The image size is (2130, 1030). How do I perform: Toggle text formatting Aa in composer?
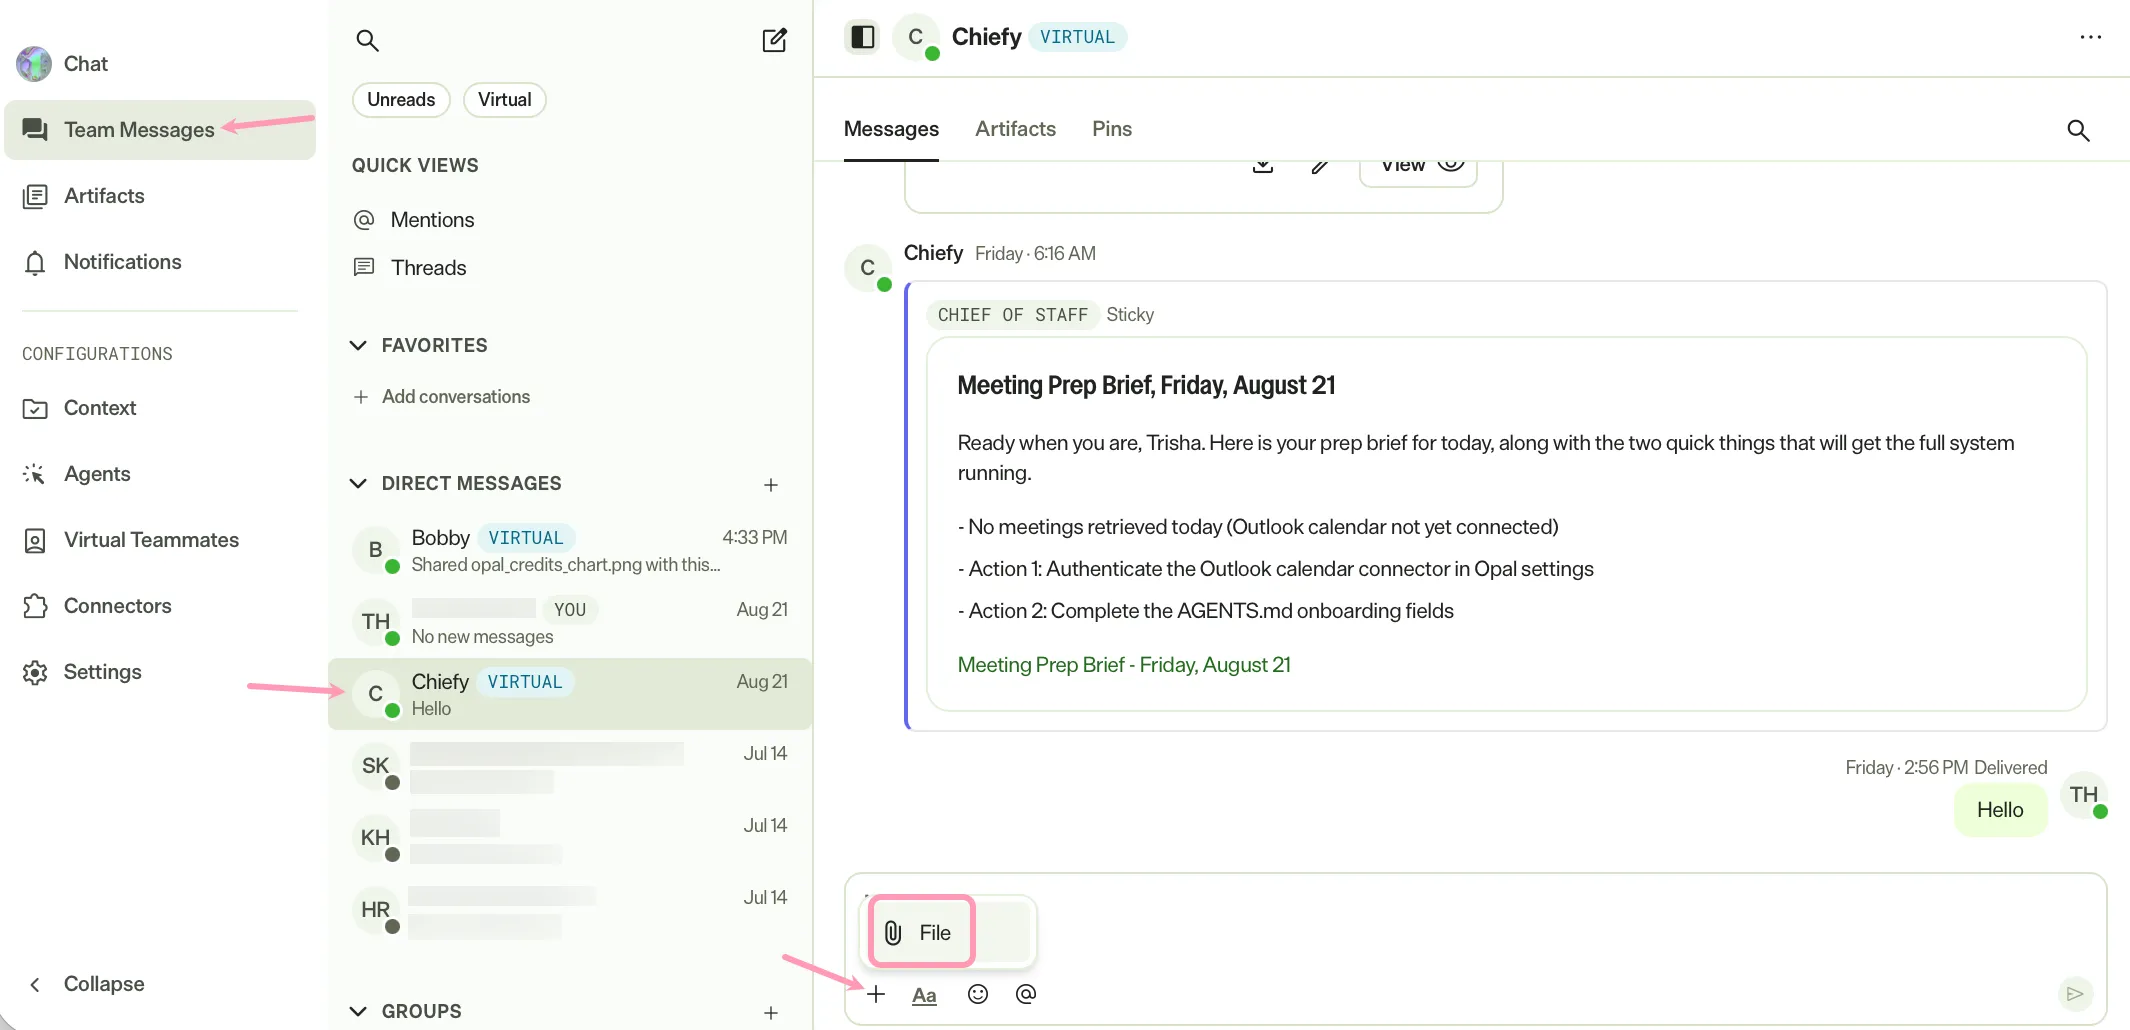click(x=924, y=995)
